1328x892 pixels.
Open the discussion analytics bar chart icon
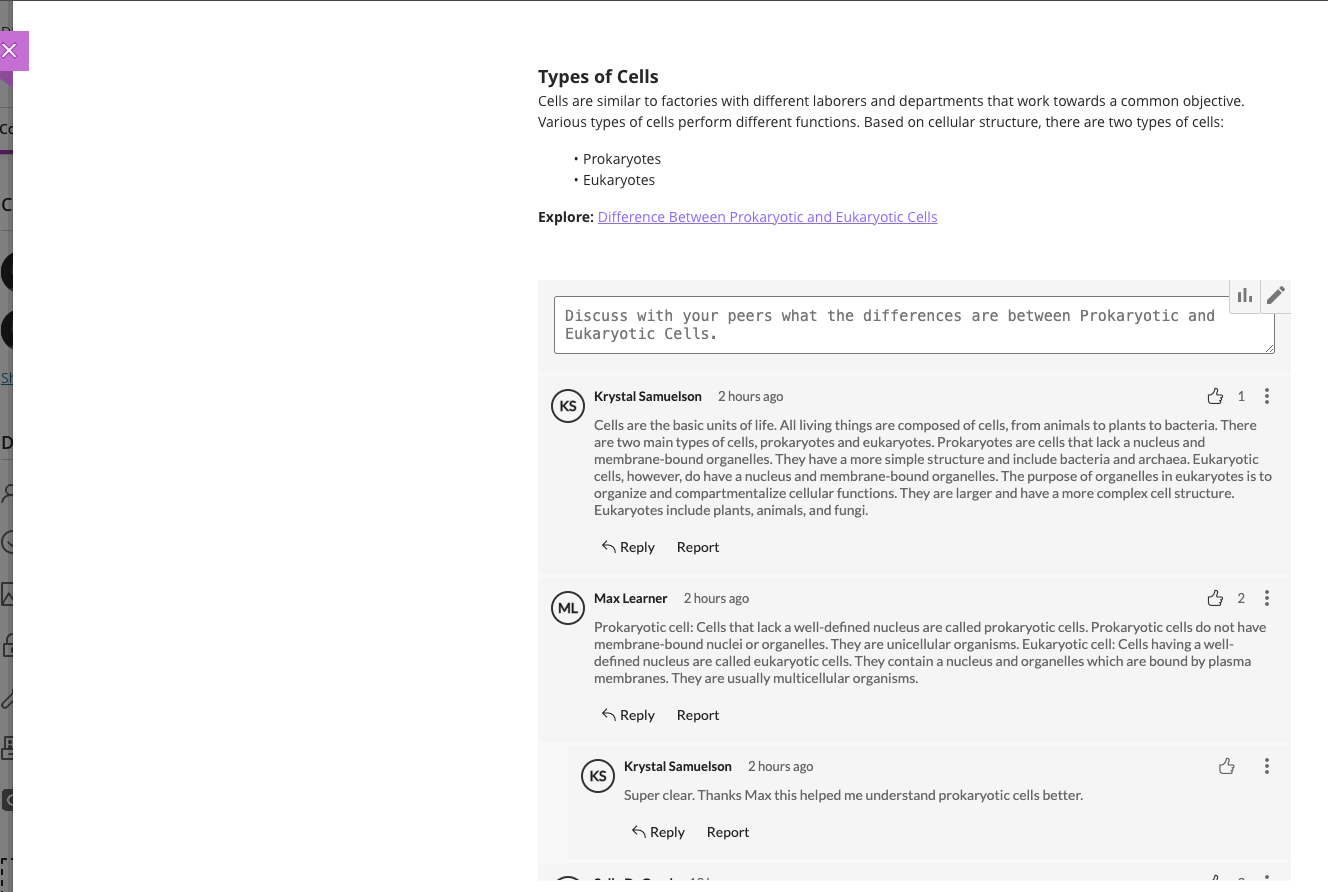click(x=1245, y=296)
